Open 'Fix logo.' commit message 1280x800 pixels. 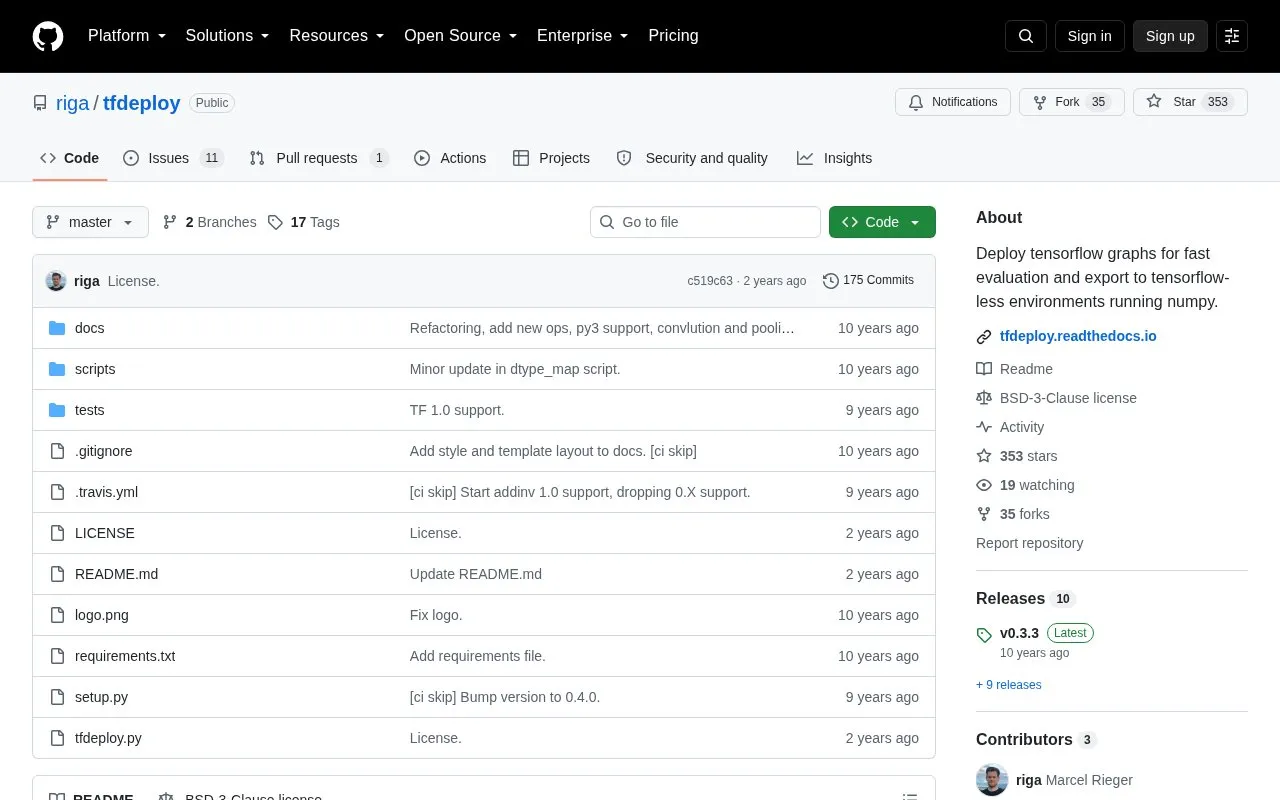click(x=436, y=615)
